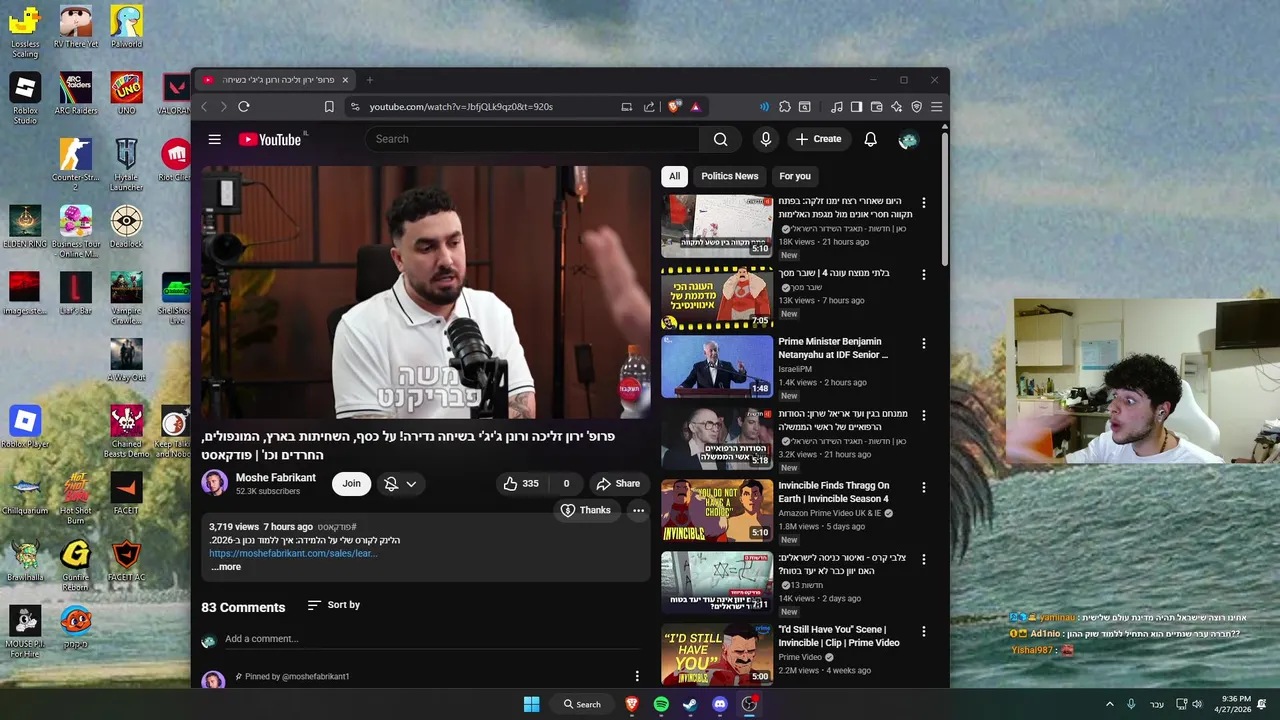Dislike the video with thumbs-down
This screenshot has width=1280, height=720.
[565, 483]
